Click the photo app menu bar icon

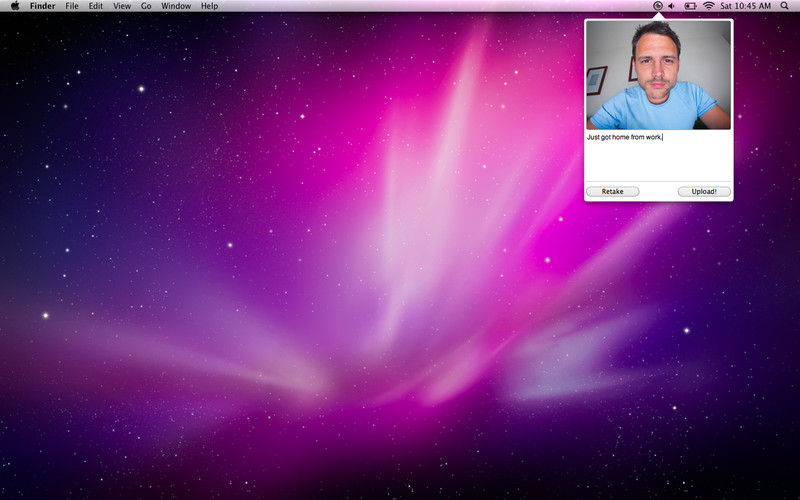(x=657, y=6)
